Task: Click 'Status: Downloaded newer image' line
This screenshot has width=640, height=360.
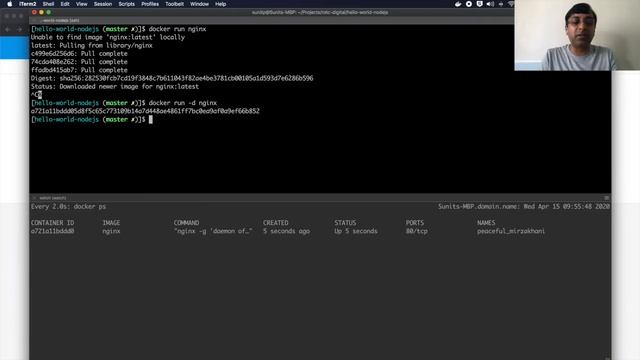Action: pos(115,87)
